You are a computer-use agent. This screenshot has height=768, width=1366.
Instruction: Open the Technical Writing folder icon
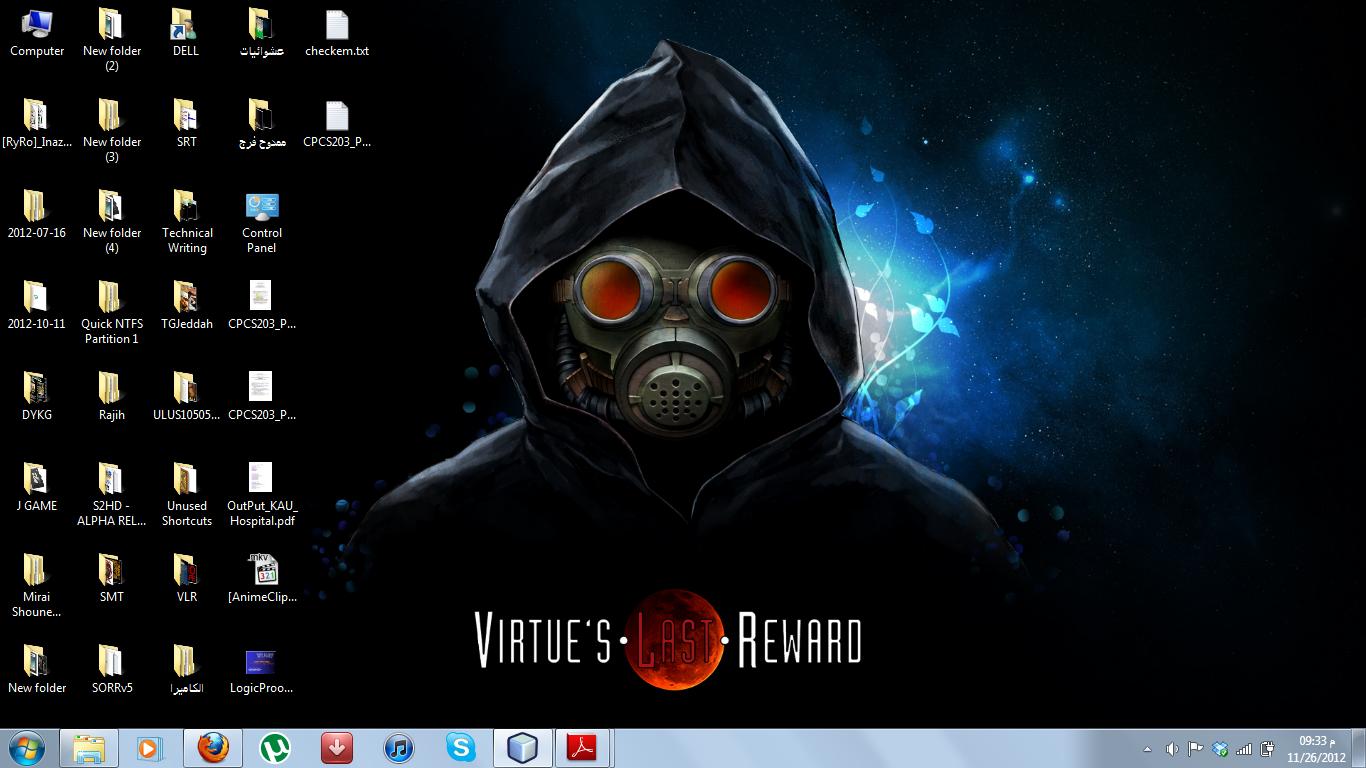point(187,222)
